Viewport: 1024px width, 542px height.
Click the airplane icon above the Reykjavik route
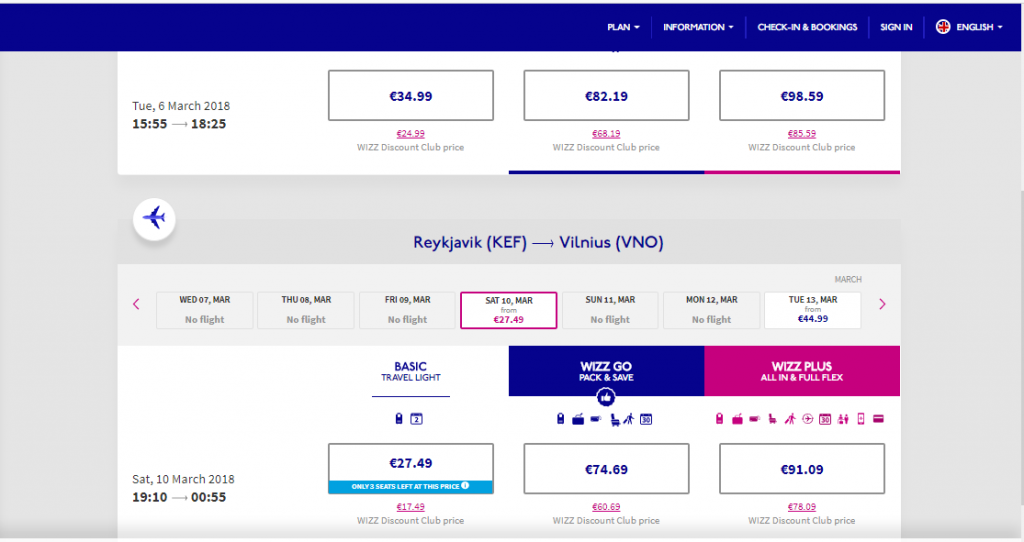click(x=154, y=218)
